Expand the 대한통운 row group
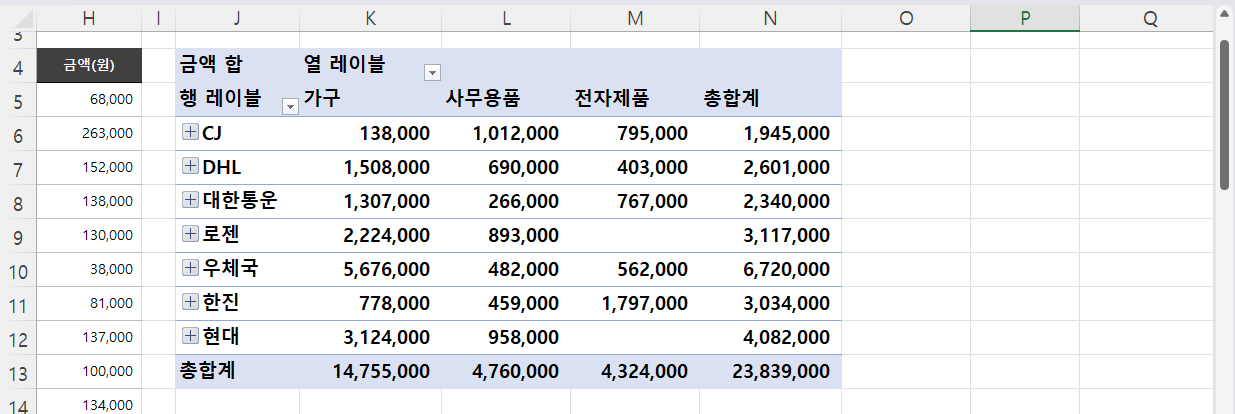This screenshot has width=1235, height=414. click(x=190, y=200)
